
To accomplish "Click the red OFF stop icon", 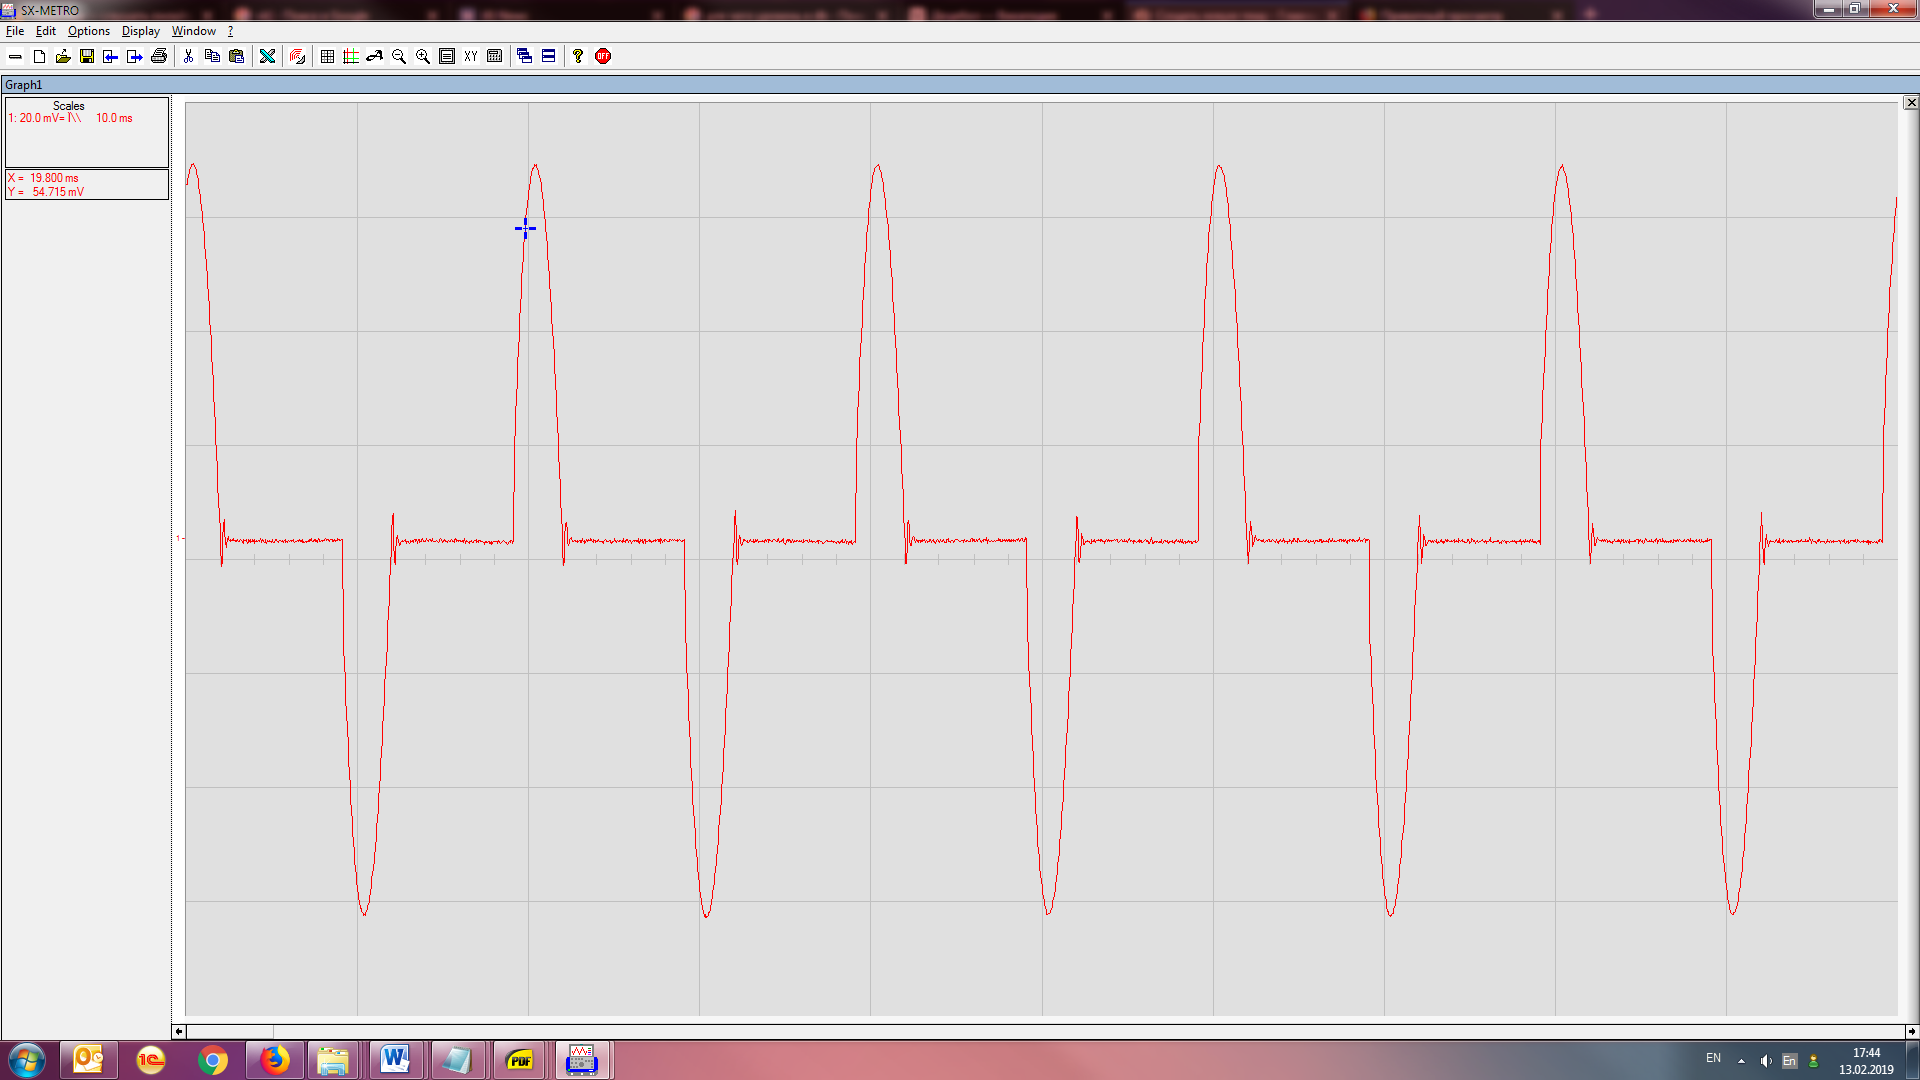I will pyautogui.click(x=603, y=57).
